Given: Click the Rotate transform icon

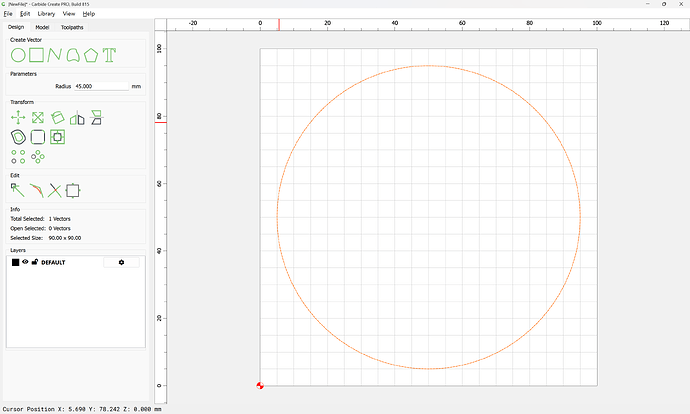Looking at the screenshot, I should [x=57, y=118].
